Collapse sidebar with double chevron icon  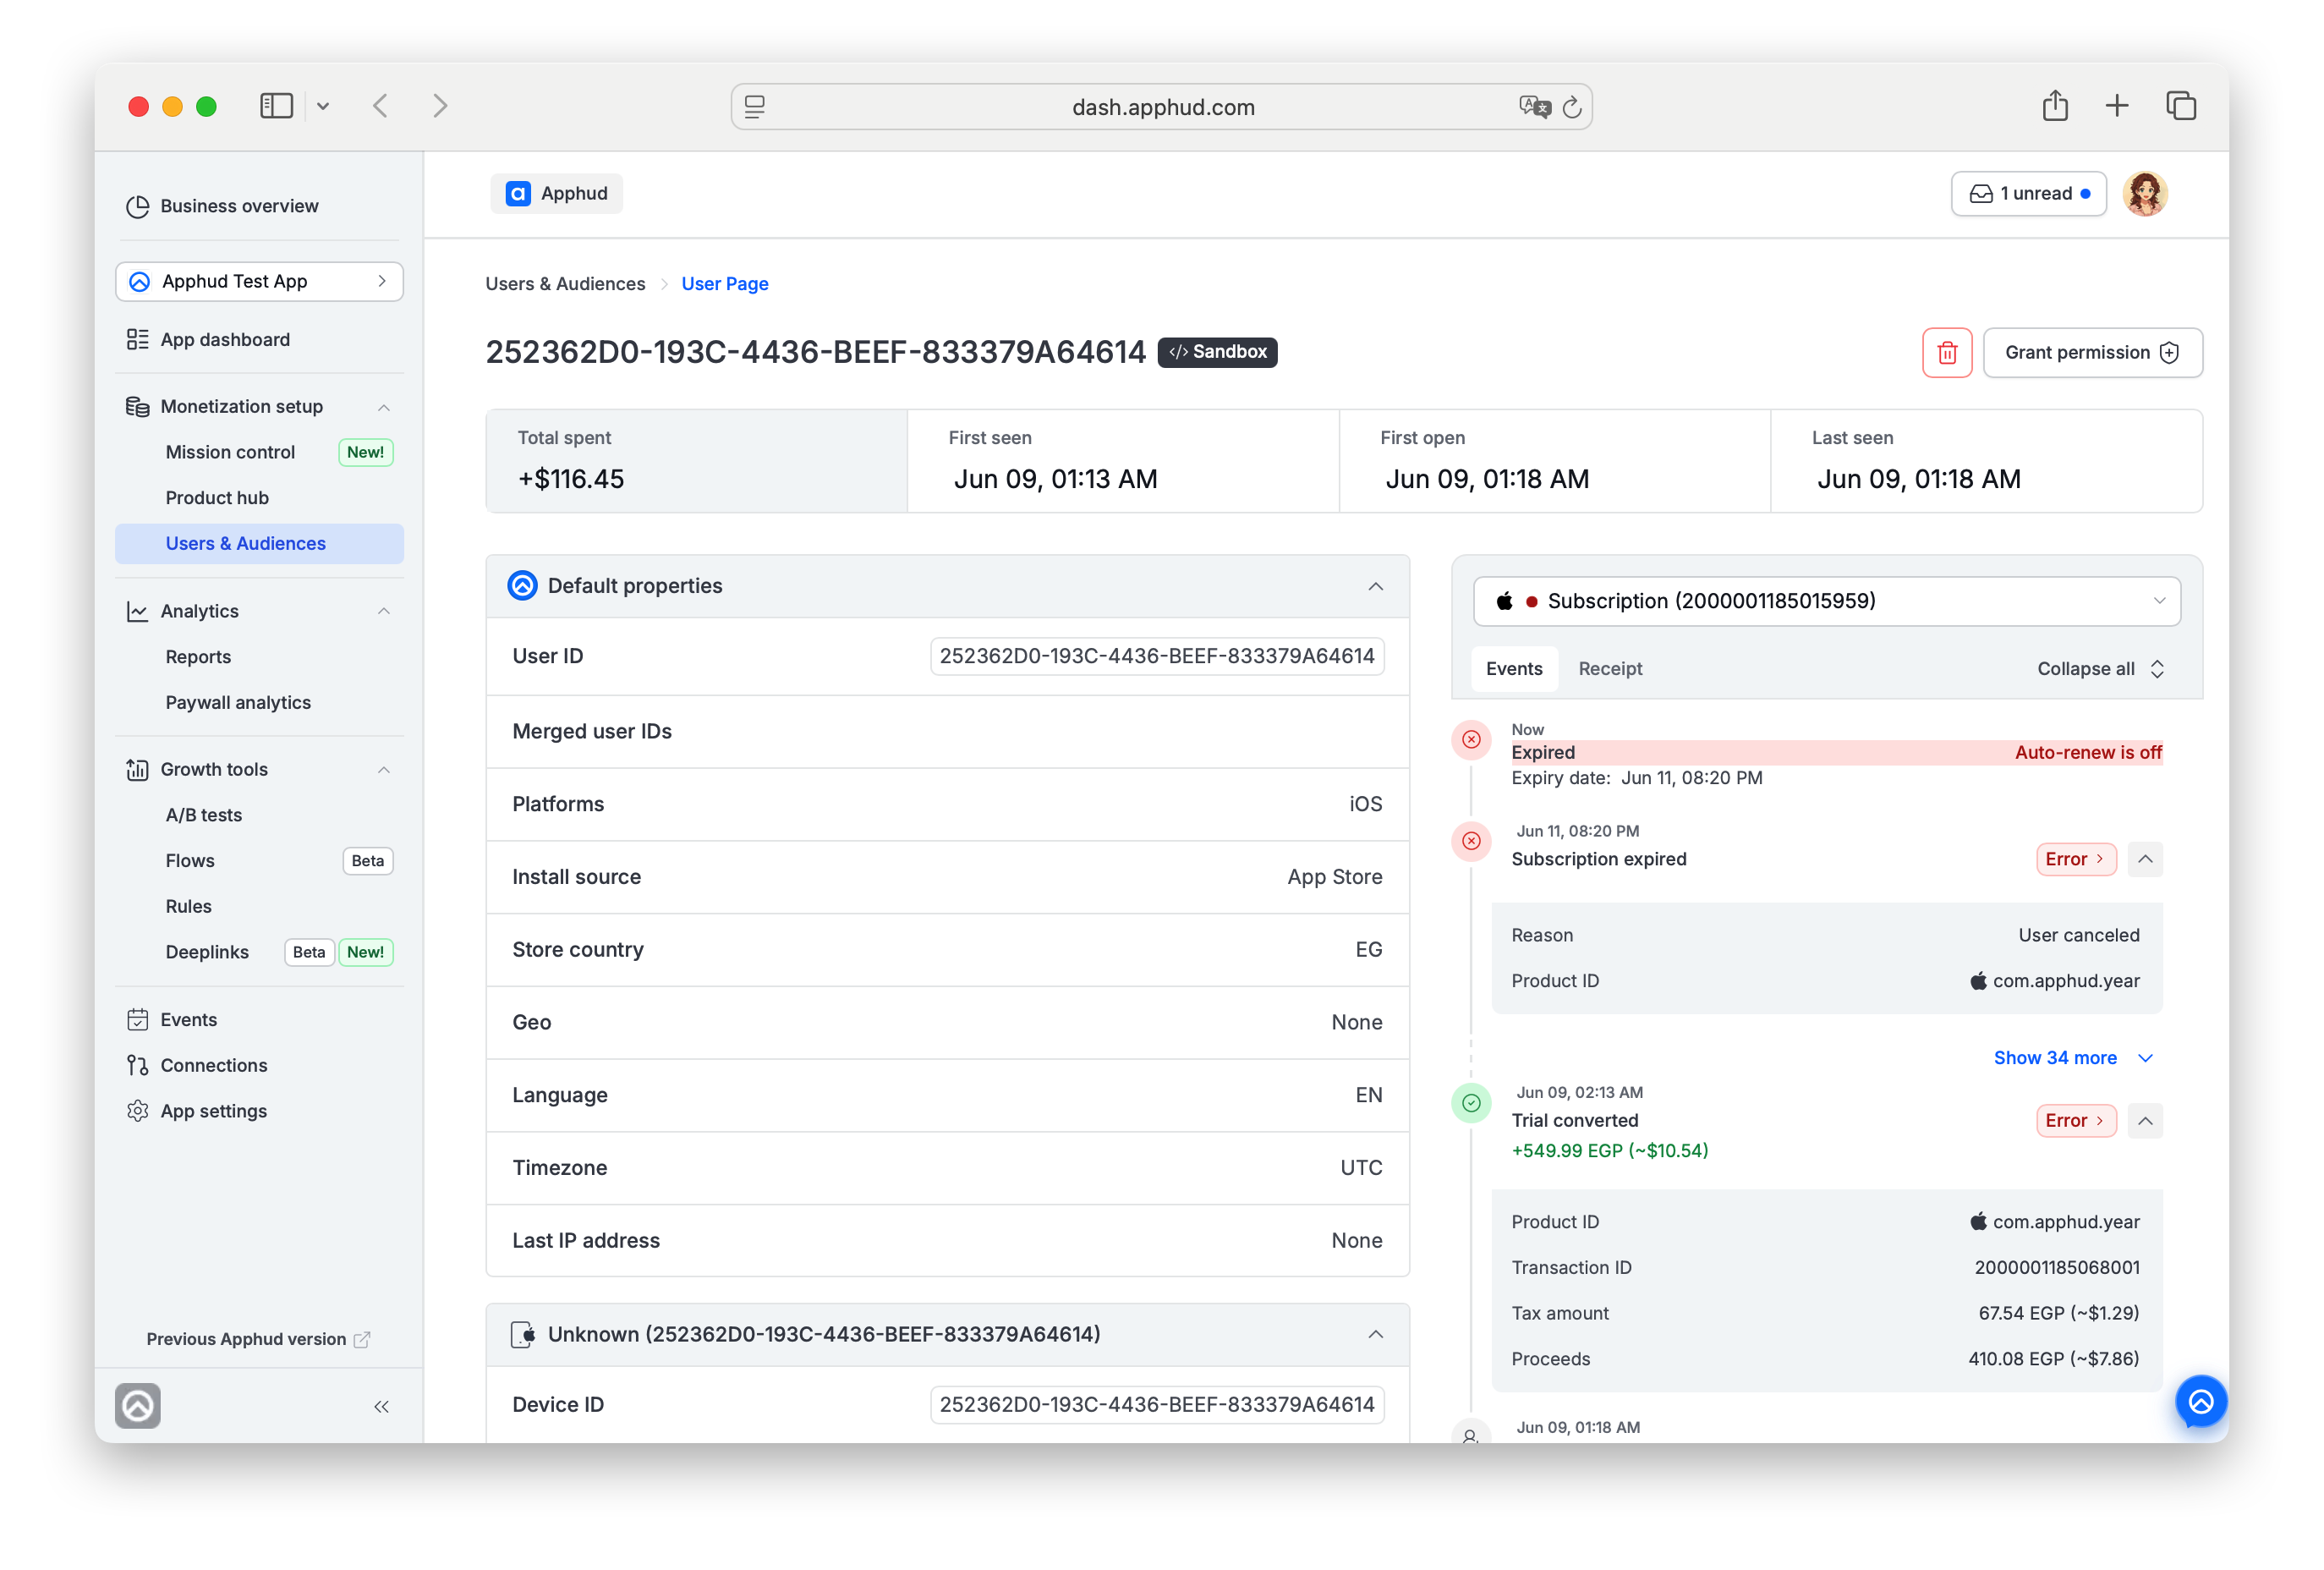coord(381,1407)
